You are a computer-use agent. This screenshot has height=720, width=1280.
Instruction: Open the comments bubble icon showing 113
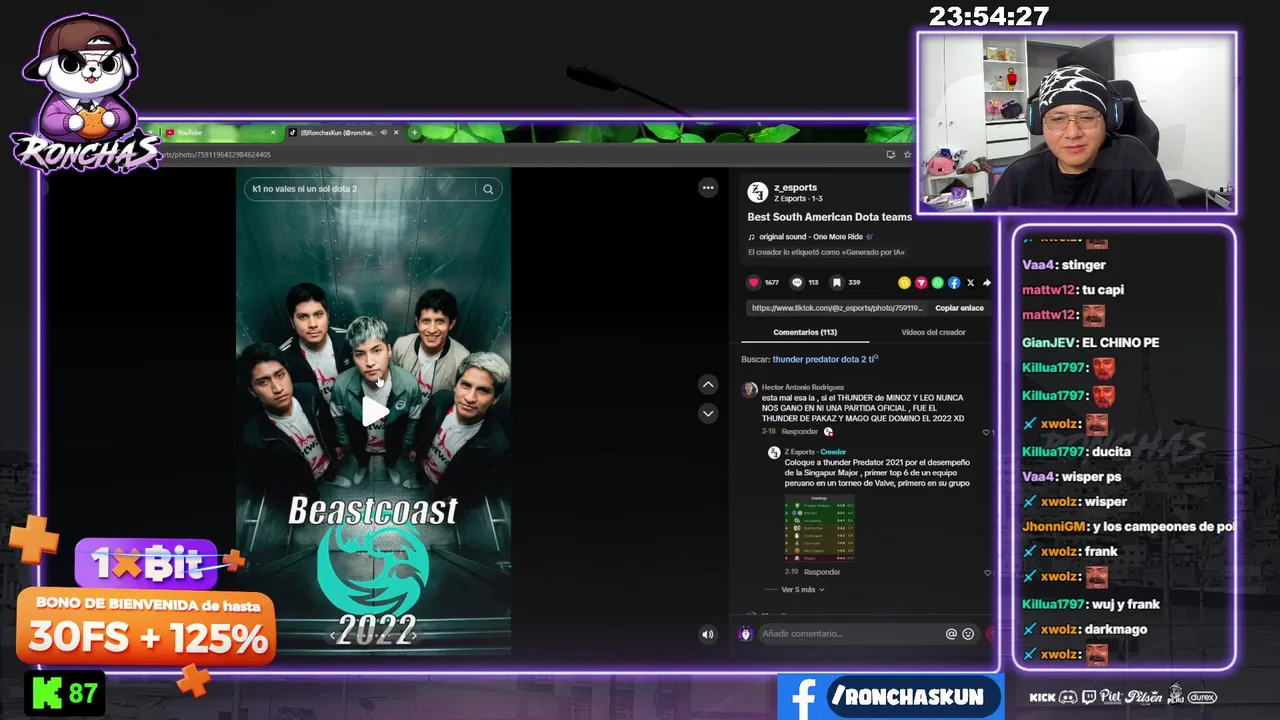[x=797, y=283]
